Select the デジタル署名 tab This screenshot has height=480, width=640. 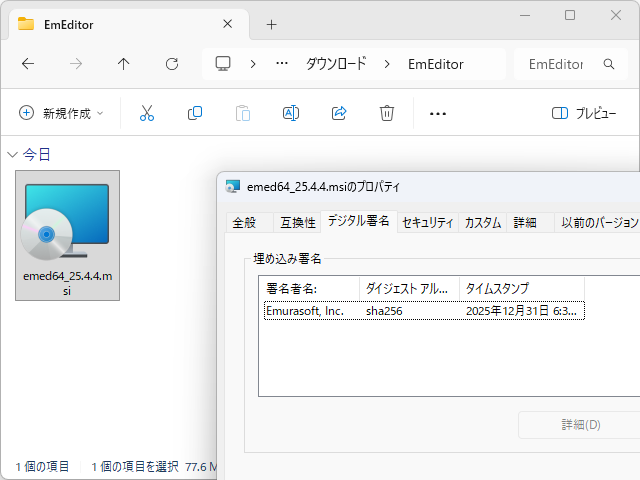coord(358,221)
